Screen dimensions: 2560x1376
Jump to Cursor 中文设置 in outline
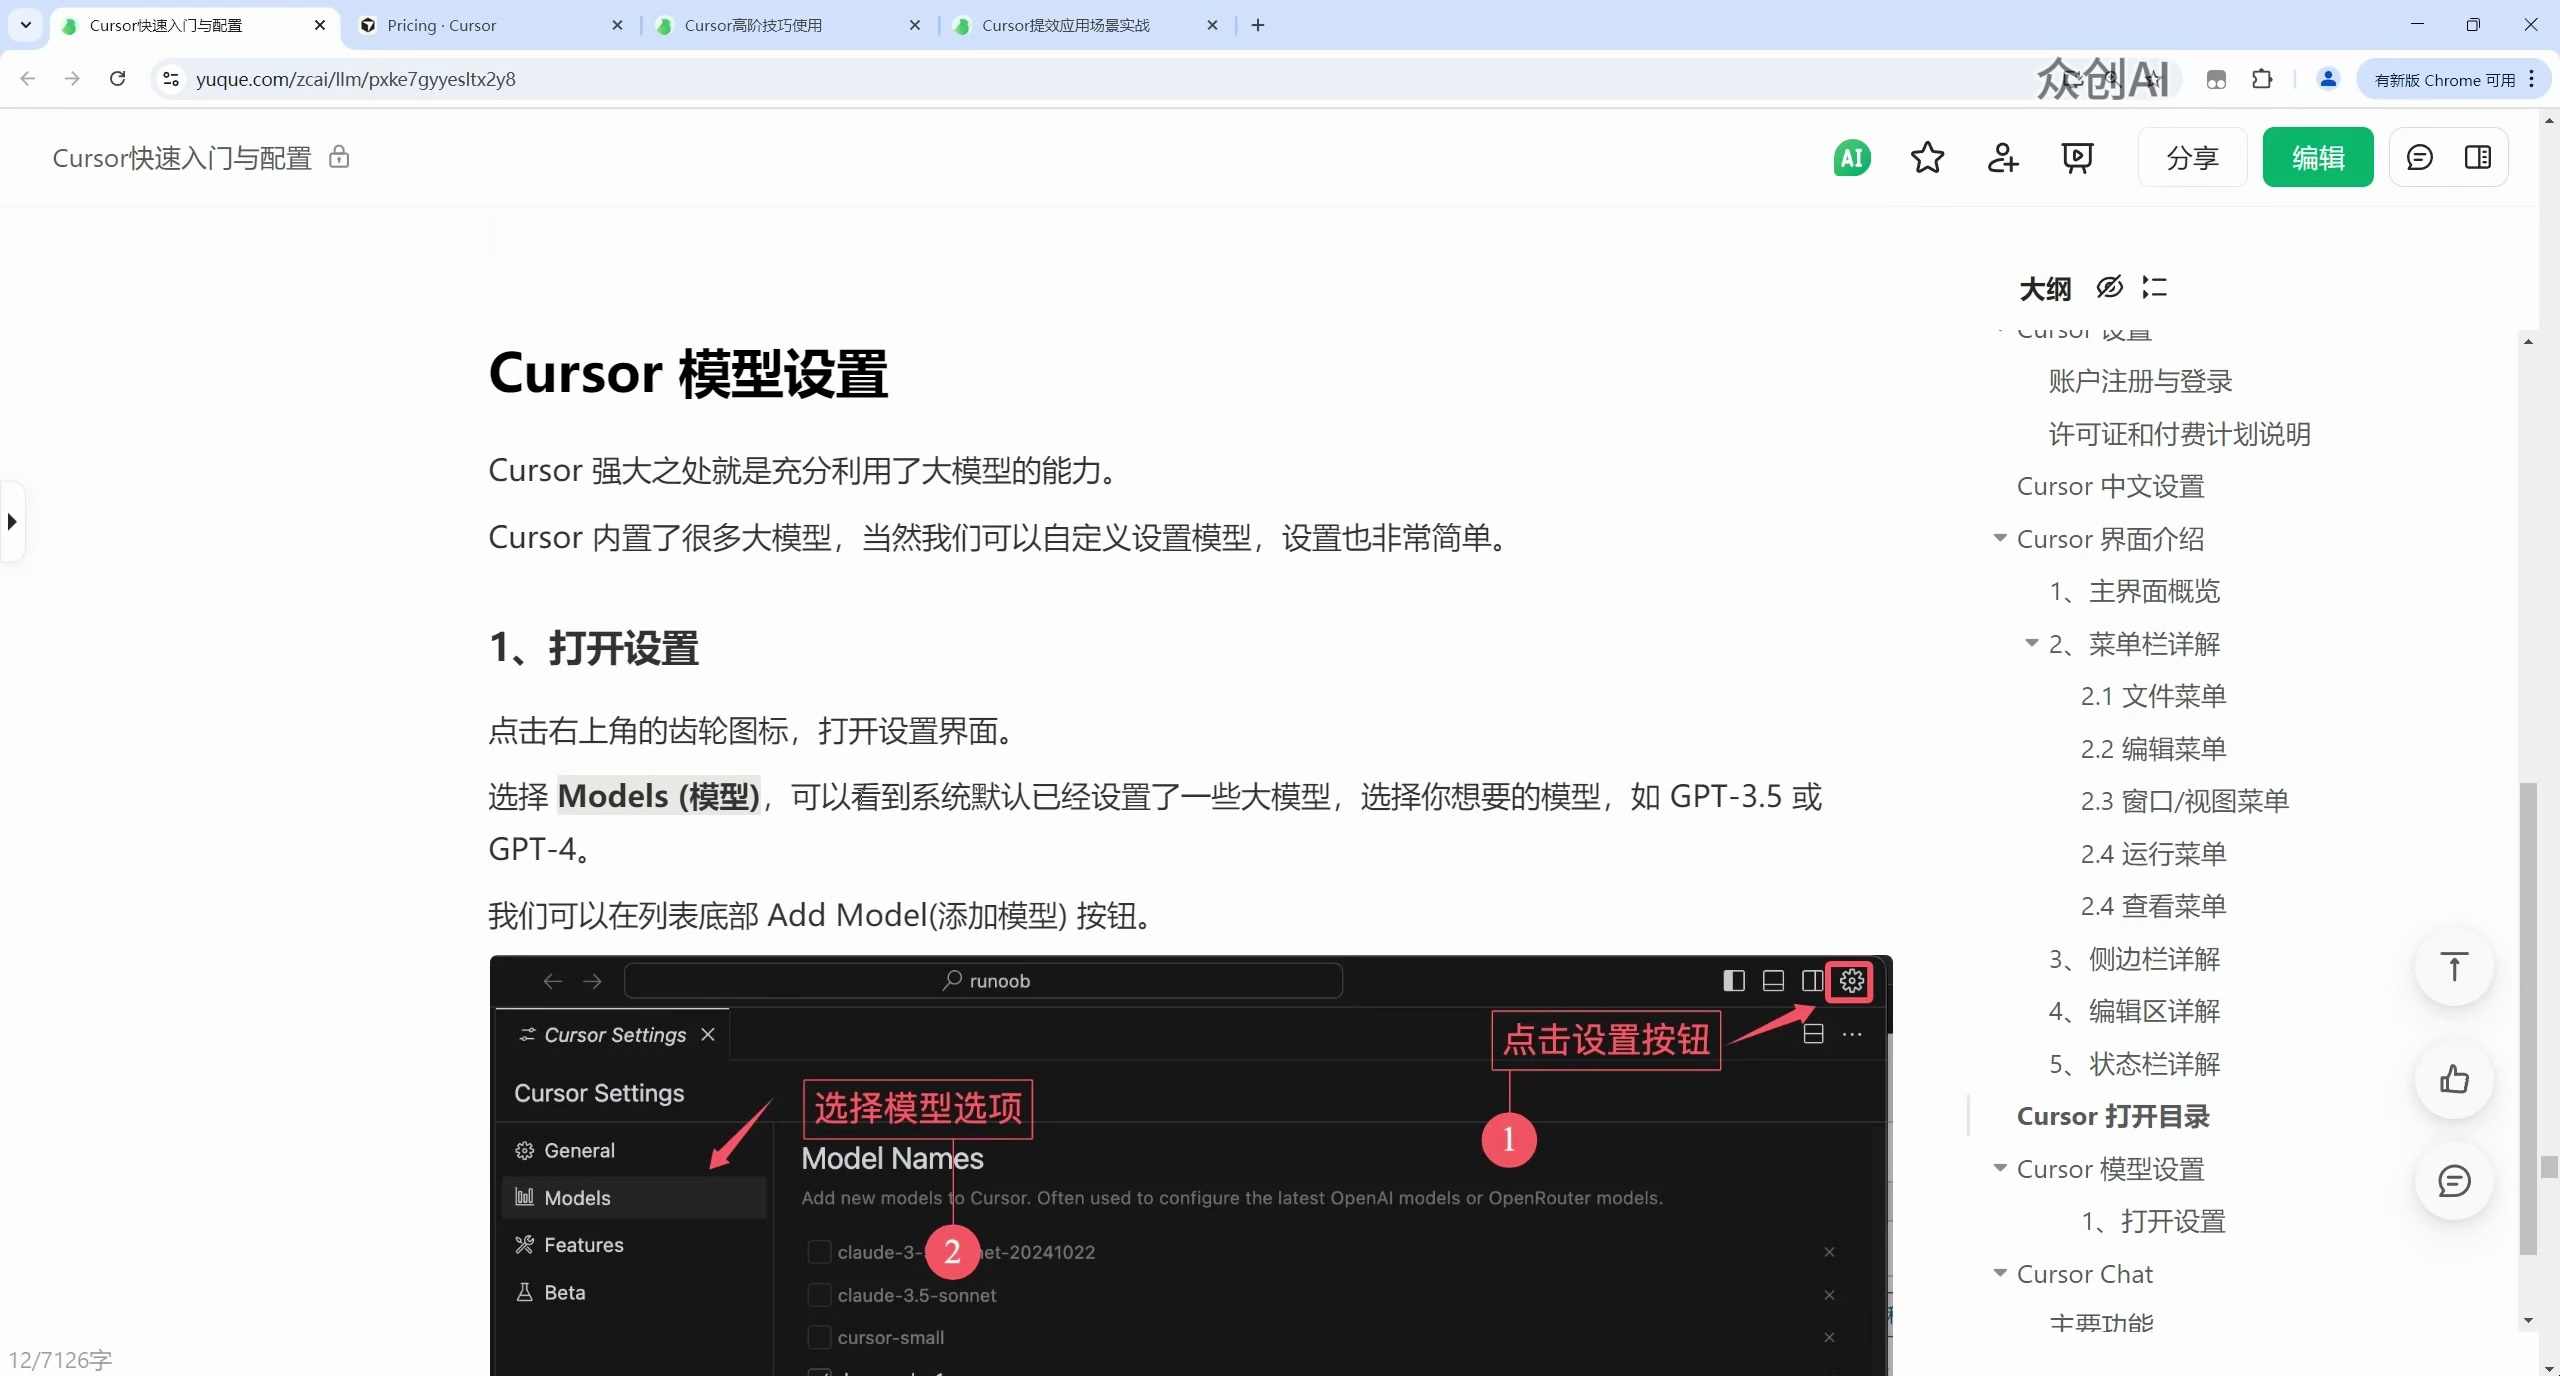pyautogui.click(x=2110, y=486)
